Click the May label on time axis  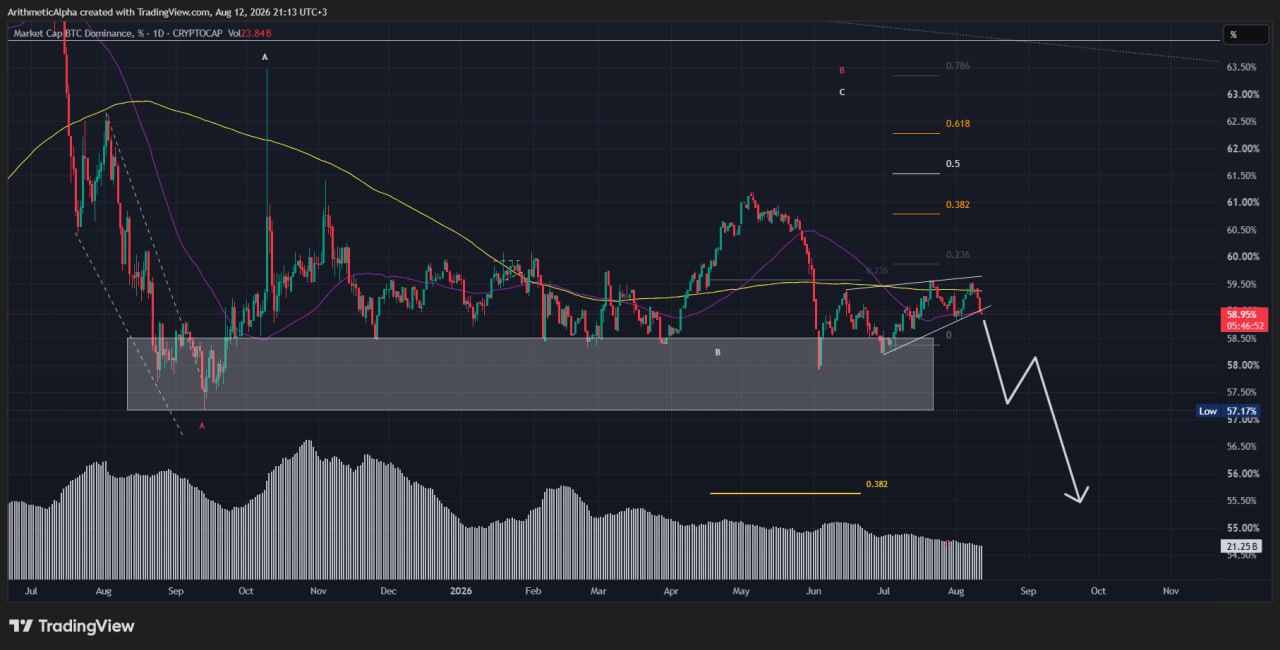point(741,591)
